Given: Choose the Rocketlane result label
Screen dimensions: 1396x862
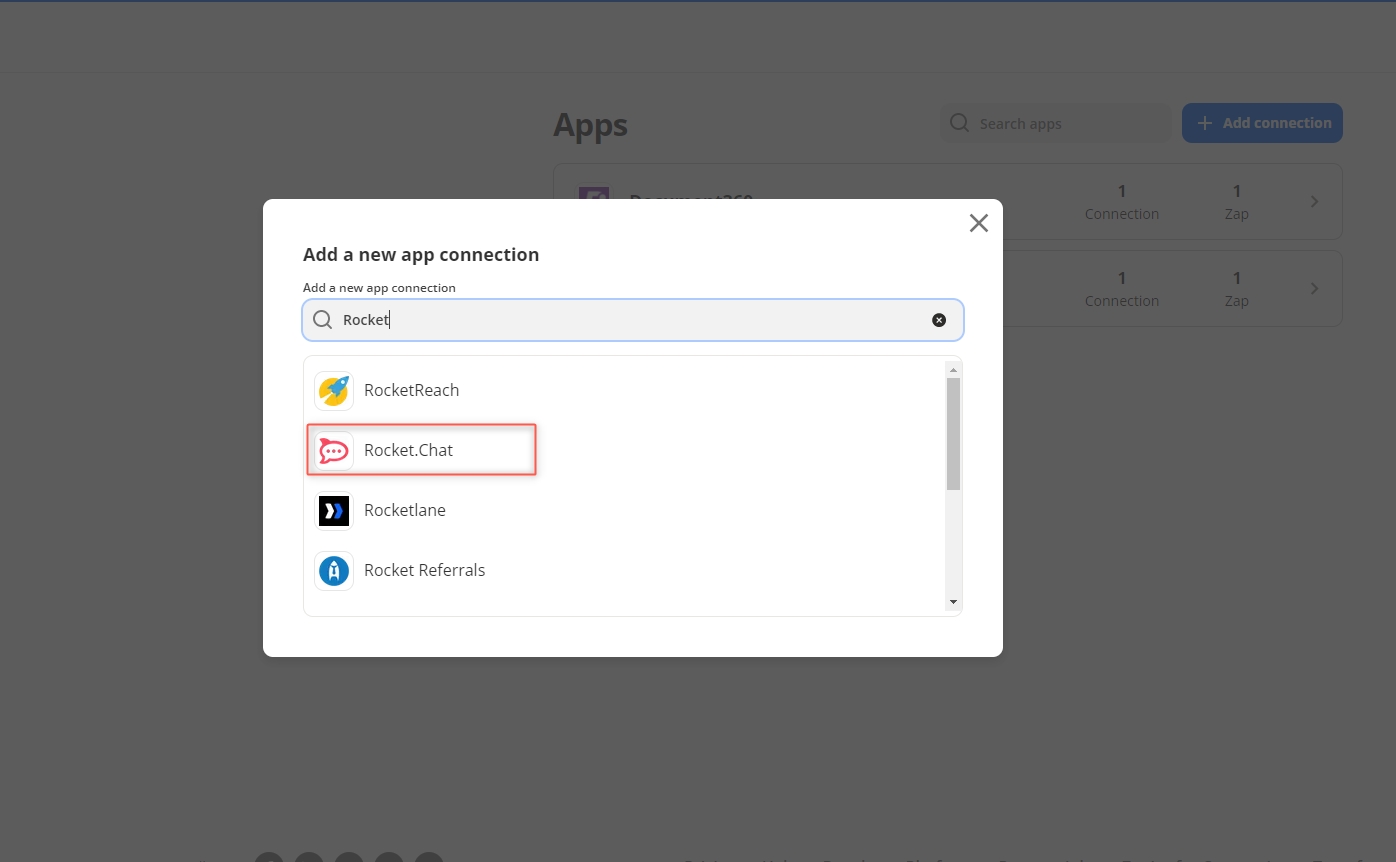Looking at the screenshot, I should point(404,511).
